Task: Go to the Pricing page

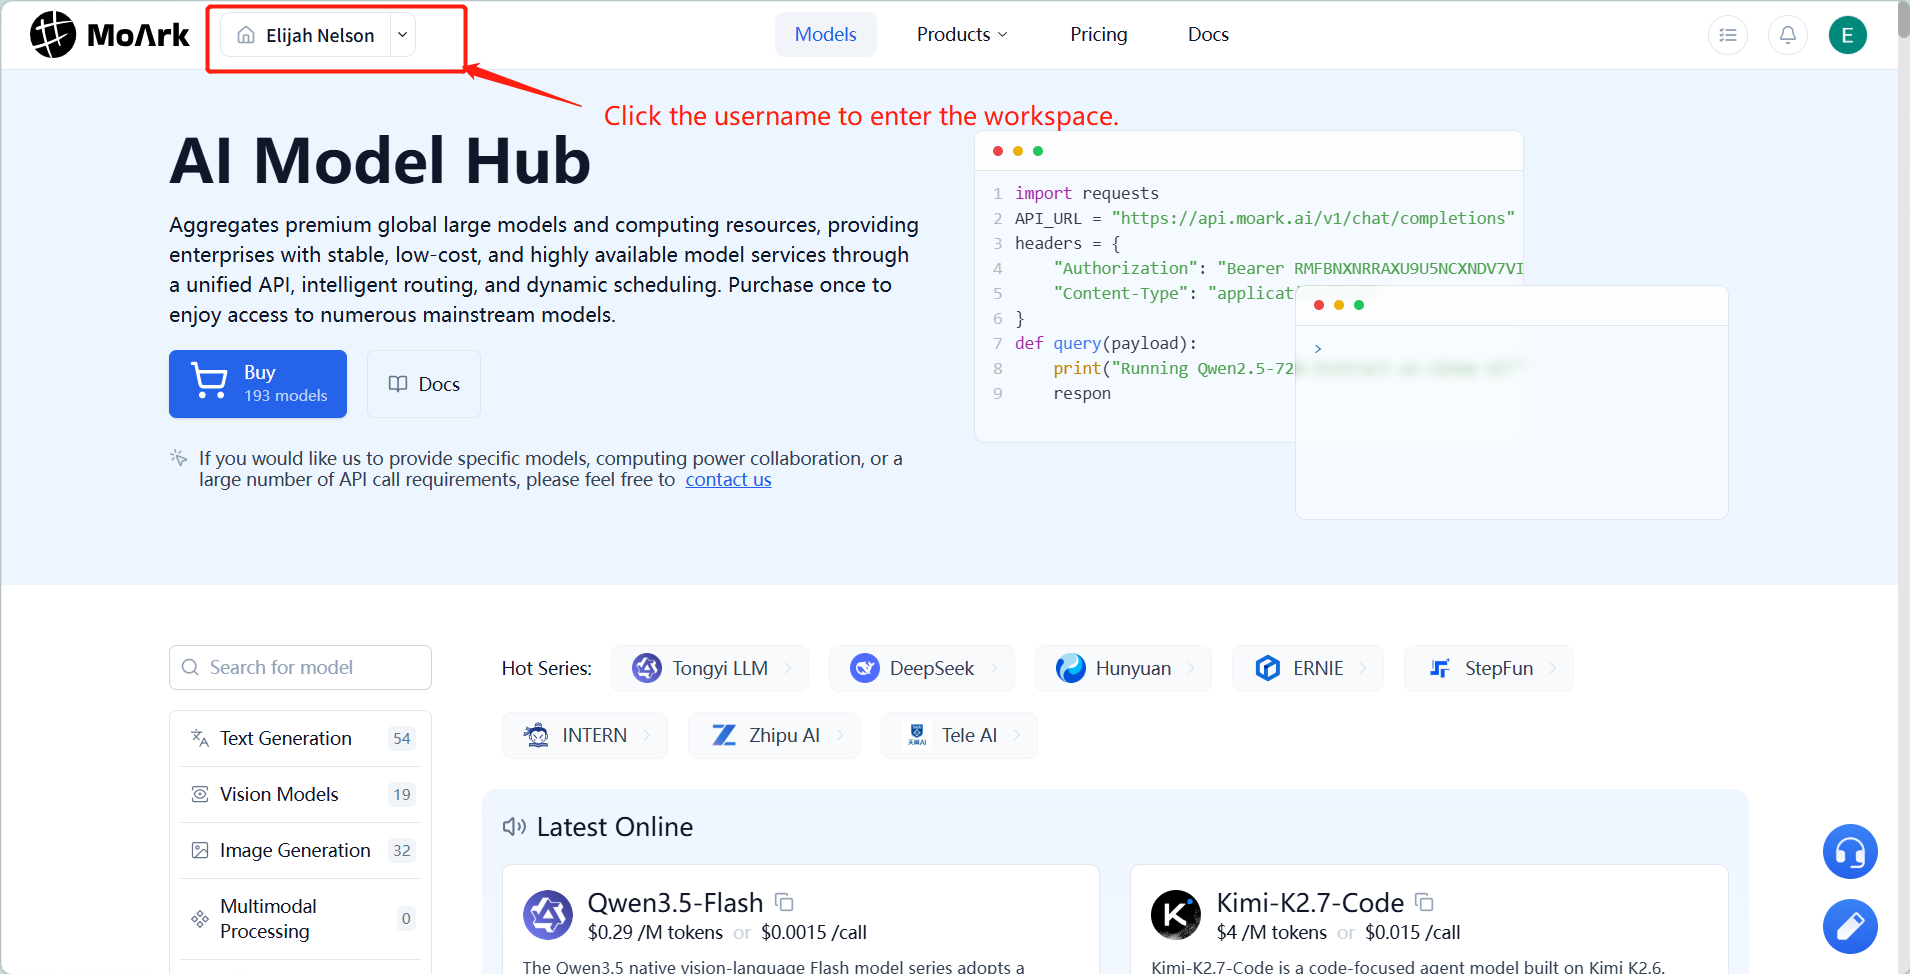Action: (x=1099, y=35)
